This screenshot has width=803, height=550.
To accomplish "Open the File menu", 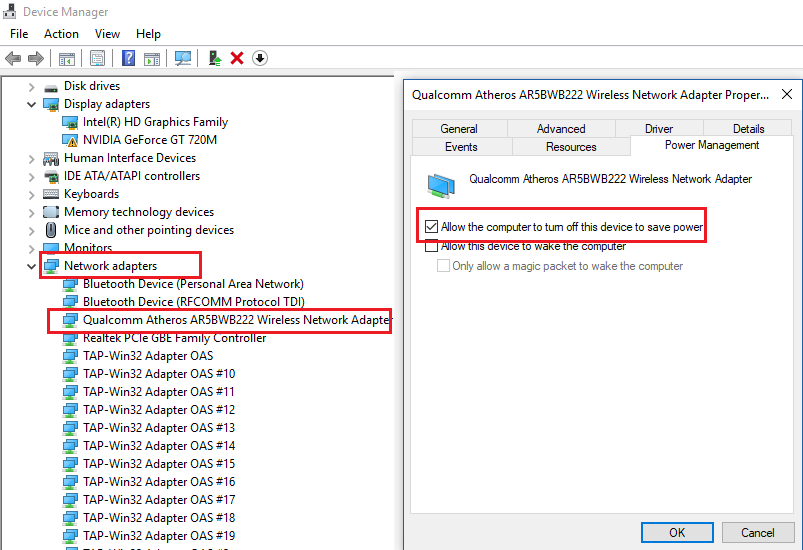I will click(x=19, y=34).
